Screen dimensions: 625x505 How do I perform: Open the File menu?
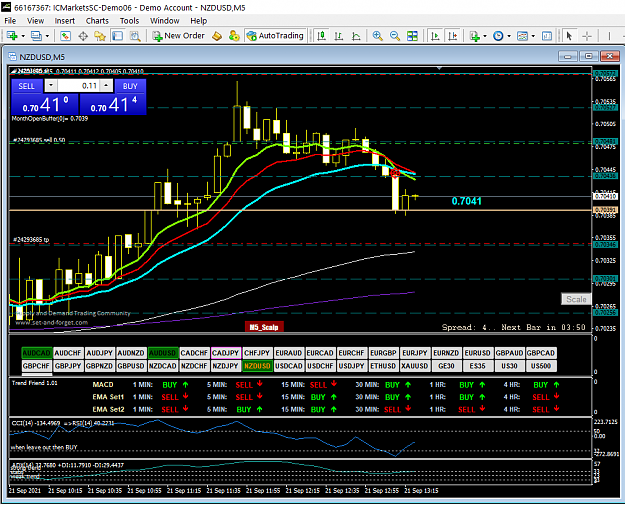(10, 21)
